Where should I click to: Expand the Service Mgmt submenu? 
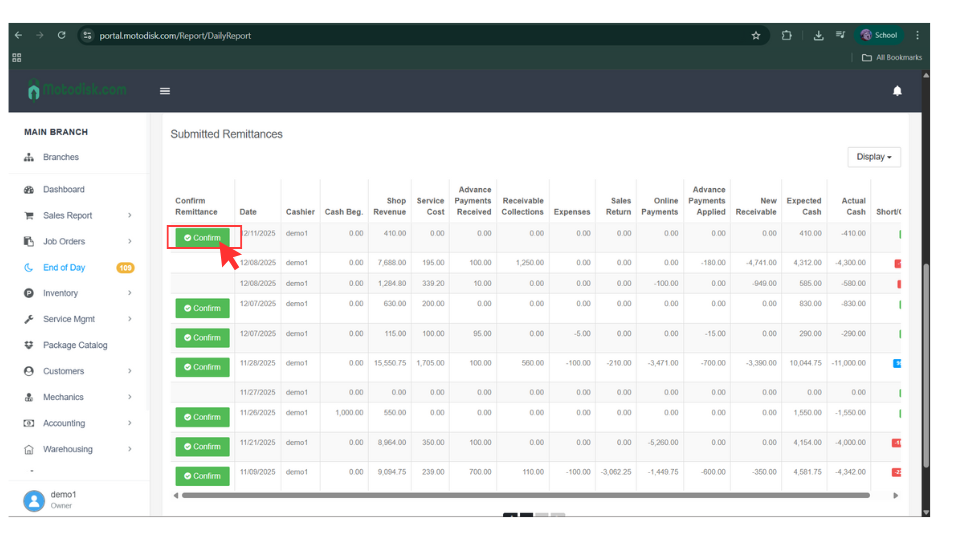[x=129, y=319]
